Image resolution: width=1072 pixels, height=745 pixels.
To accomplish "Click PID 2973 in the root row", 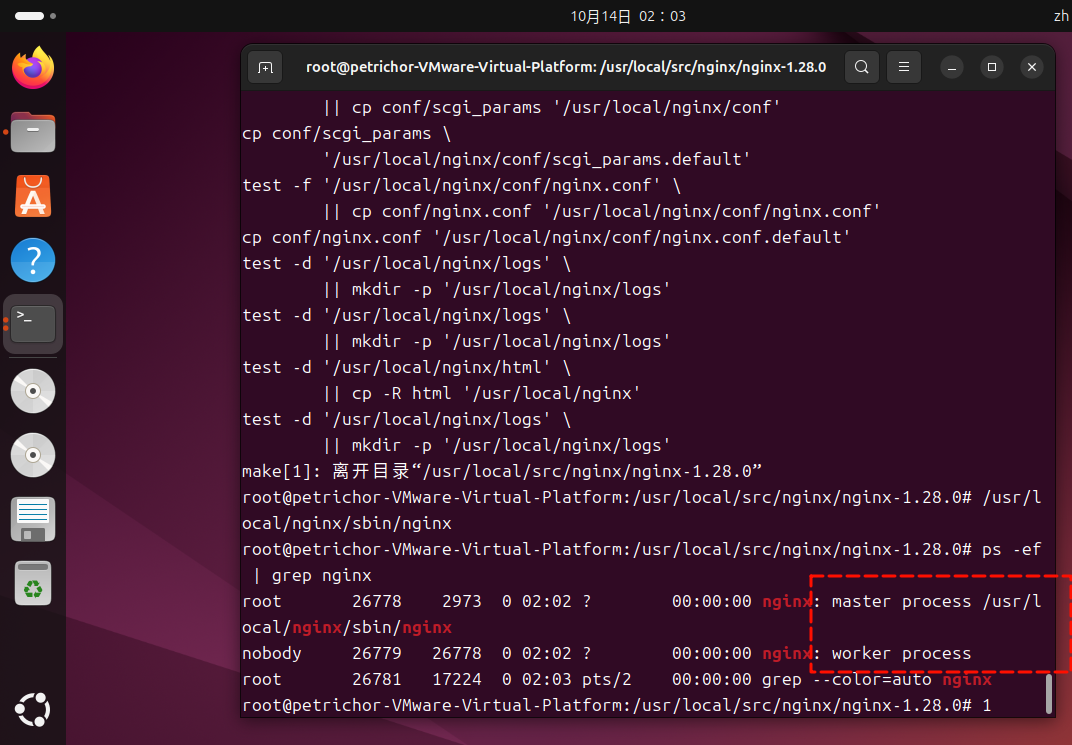I will click(x=461, y=601).
